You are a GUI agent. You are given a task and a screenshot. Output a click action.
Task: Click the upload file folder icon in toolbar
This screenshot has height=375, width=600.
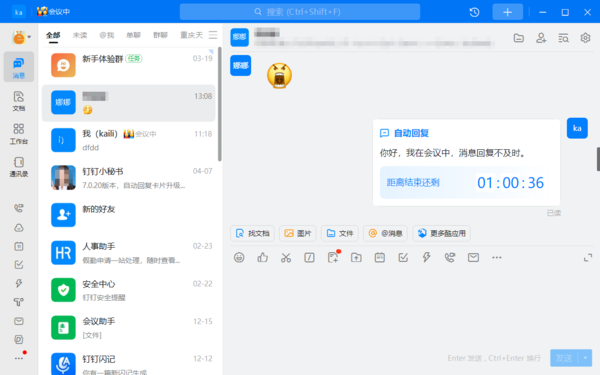tap(356, 258)
